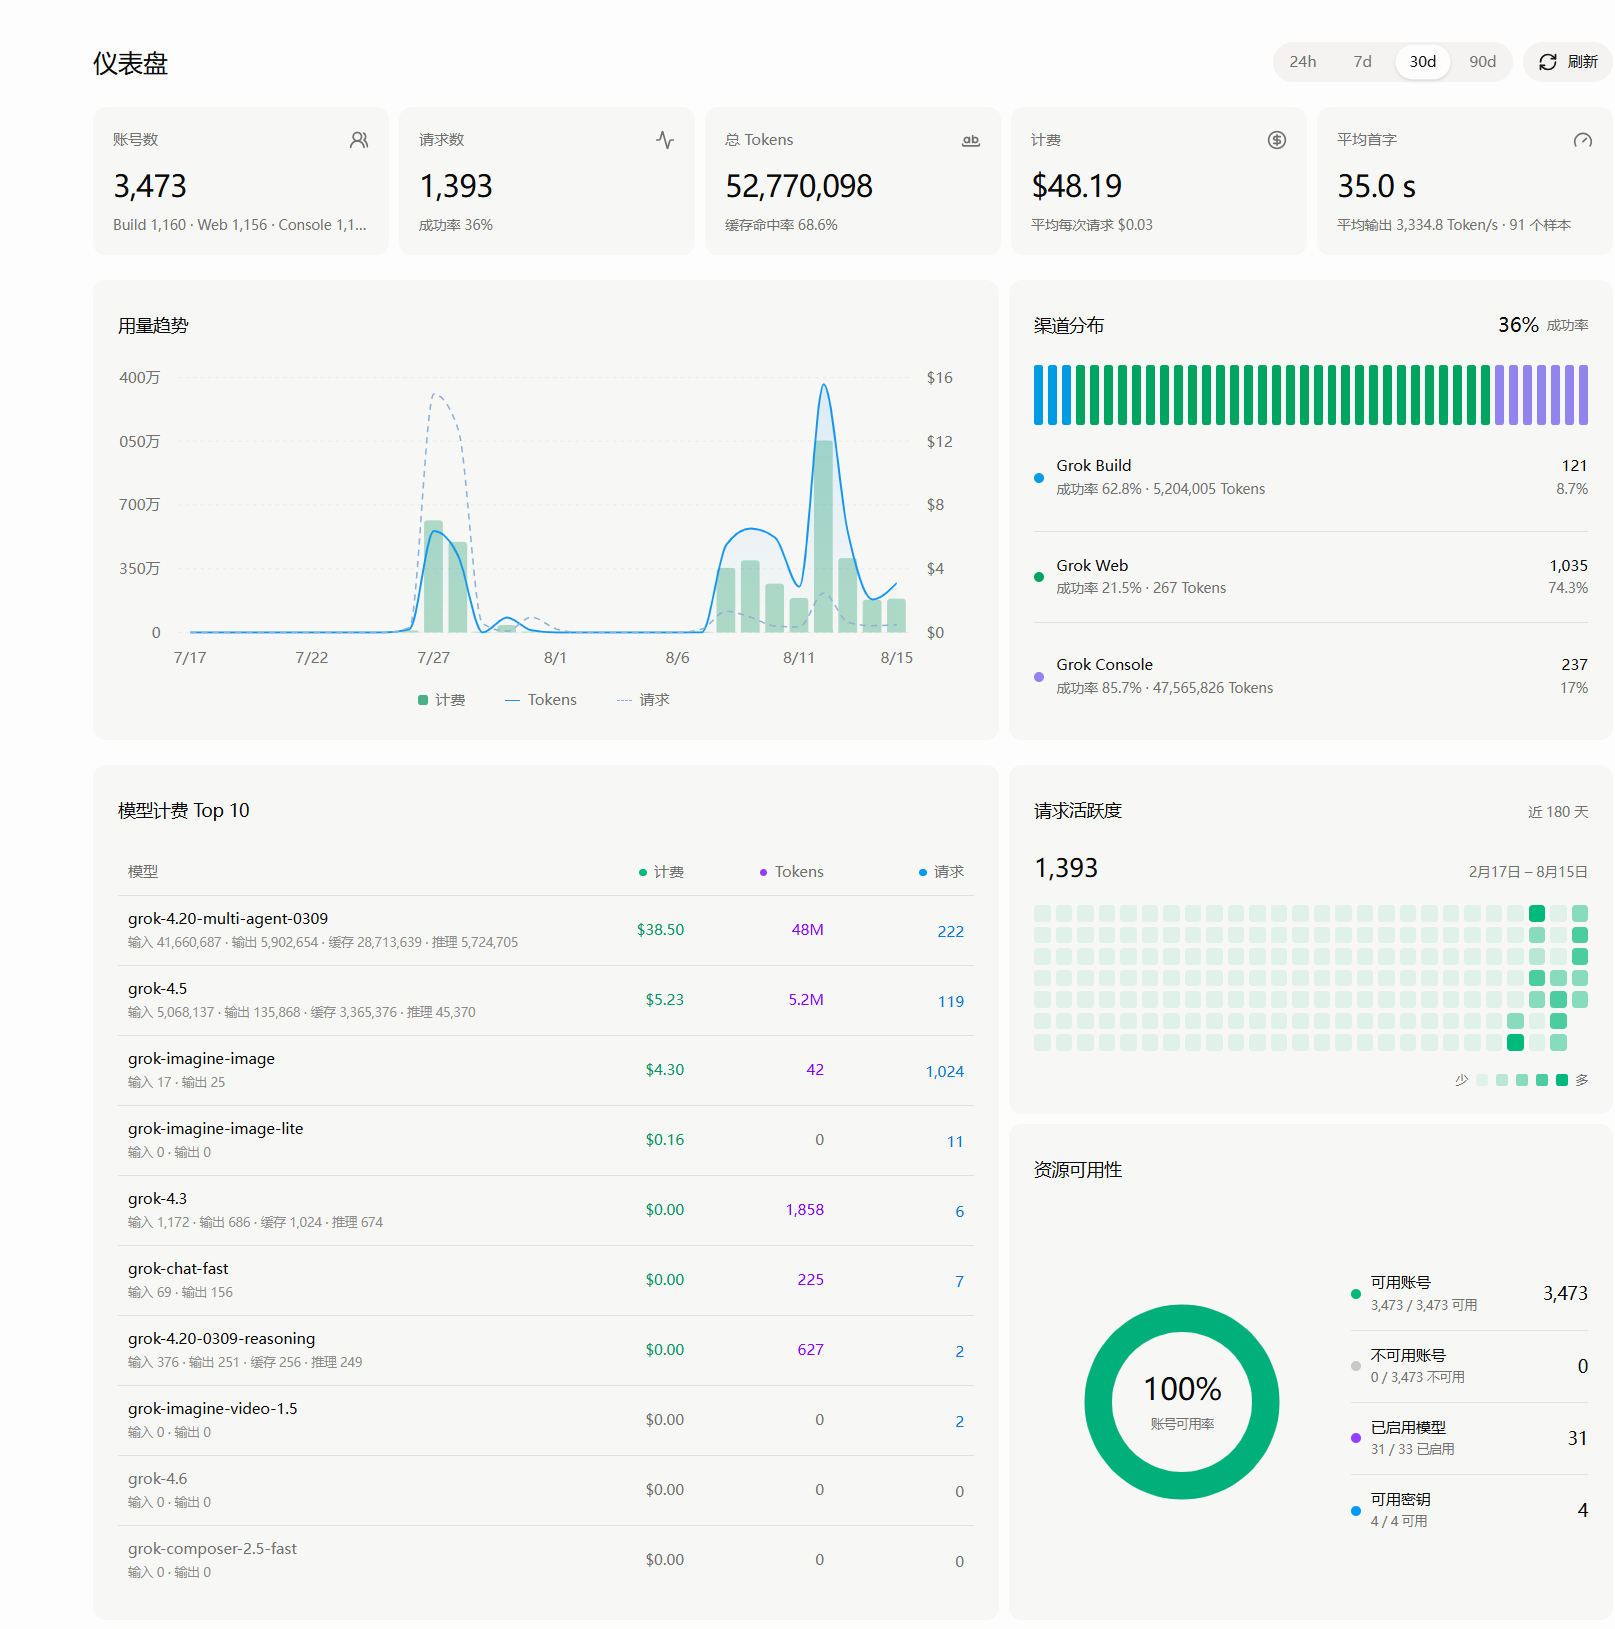
Task: Click the blue Grok Build channel dot
Action: [1039, 478]
